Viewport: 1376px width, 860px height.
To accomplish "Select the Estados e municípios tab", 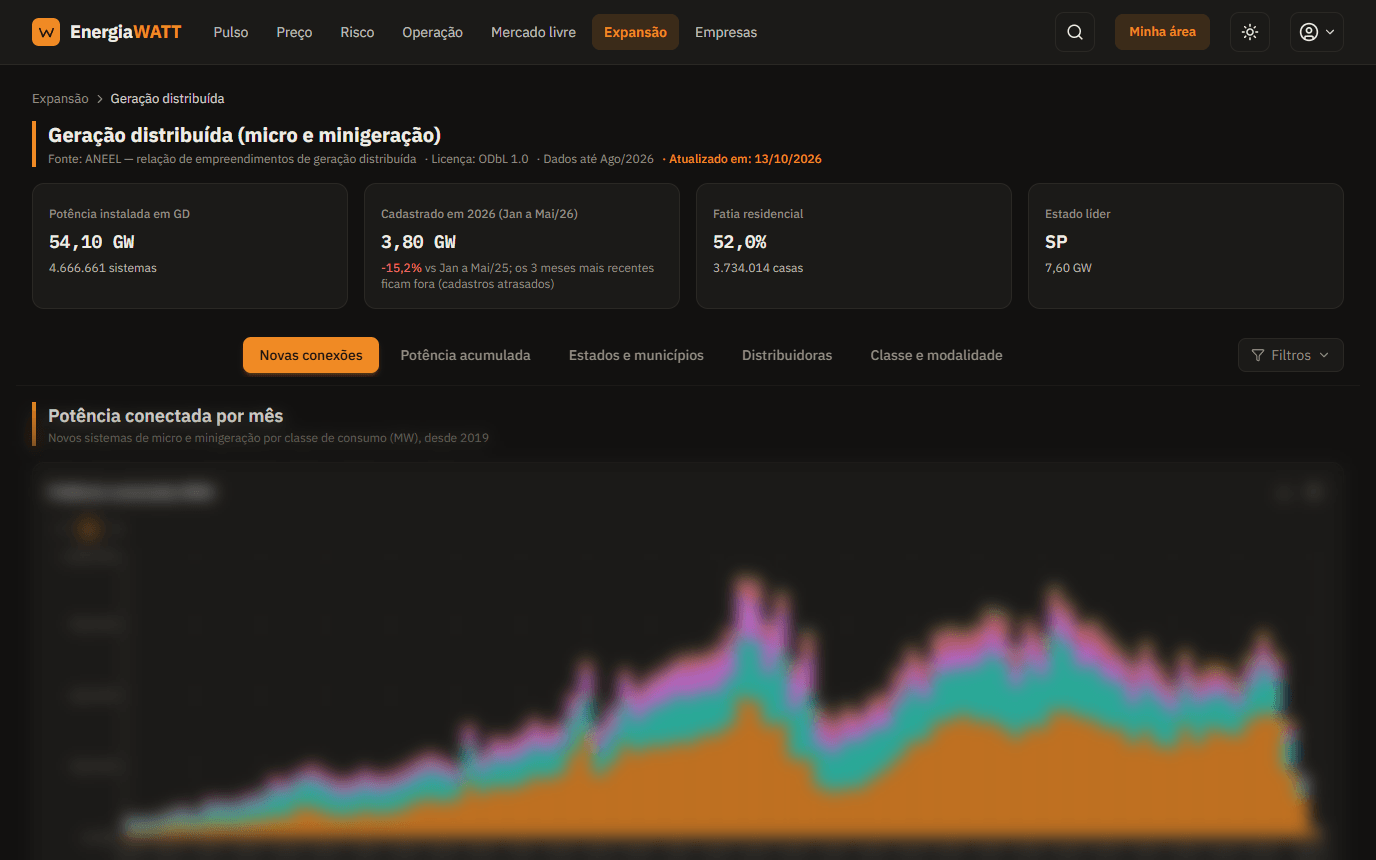I will (x=636, y=355).
